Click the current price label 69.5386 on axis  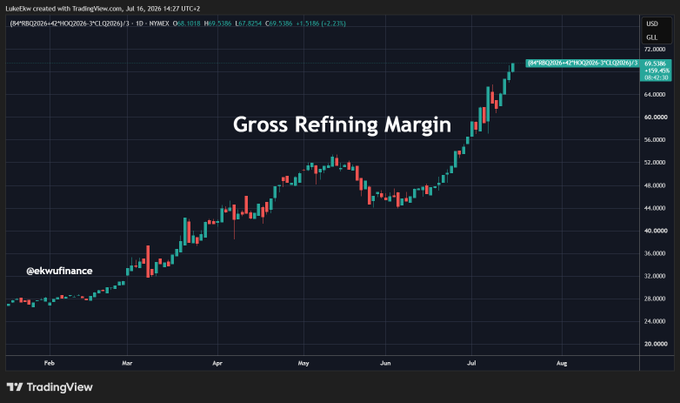[x=655, y=63]
